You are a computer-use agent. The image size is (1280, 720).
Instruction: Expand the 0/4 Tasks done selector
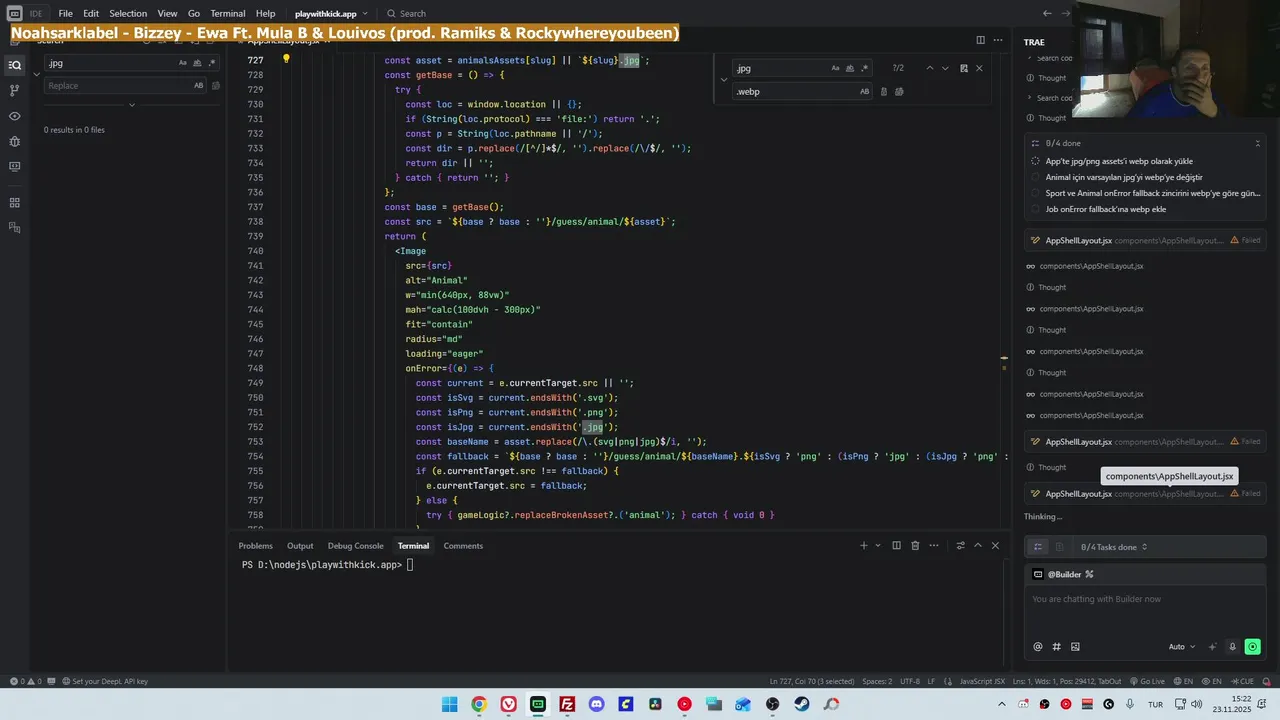[x=1114, y=547]
